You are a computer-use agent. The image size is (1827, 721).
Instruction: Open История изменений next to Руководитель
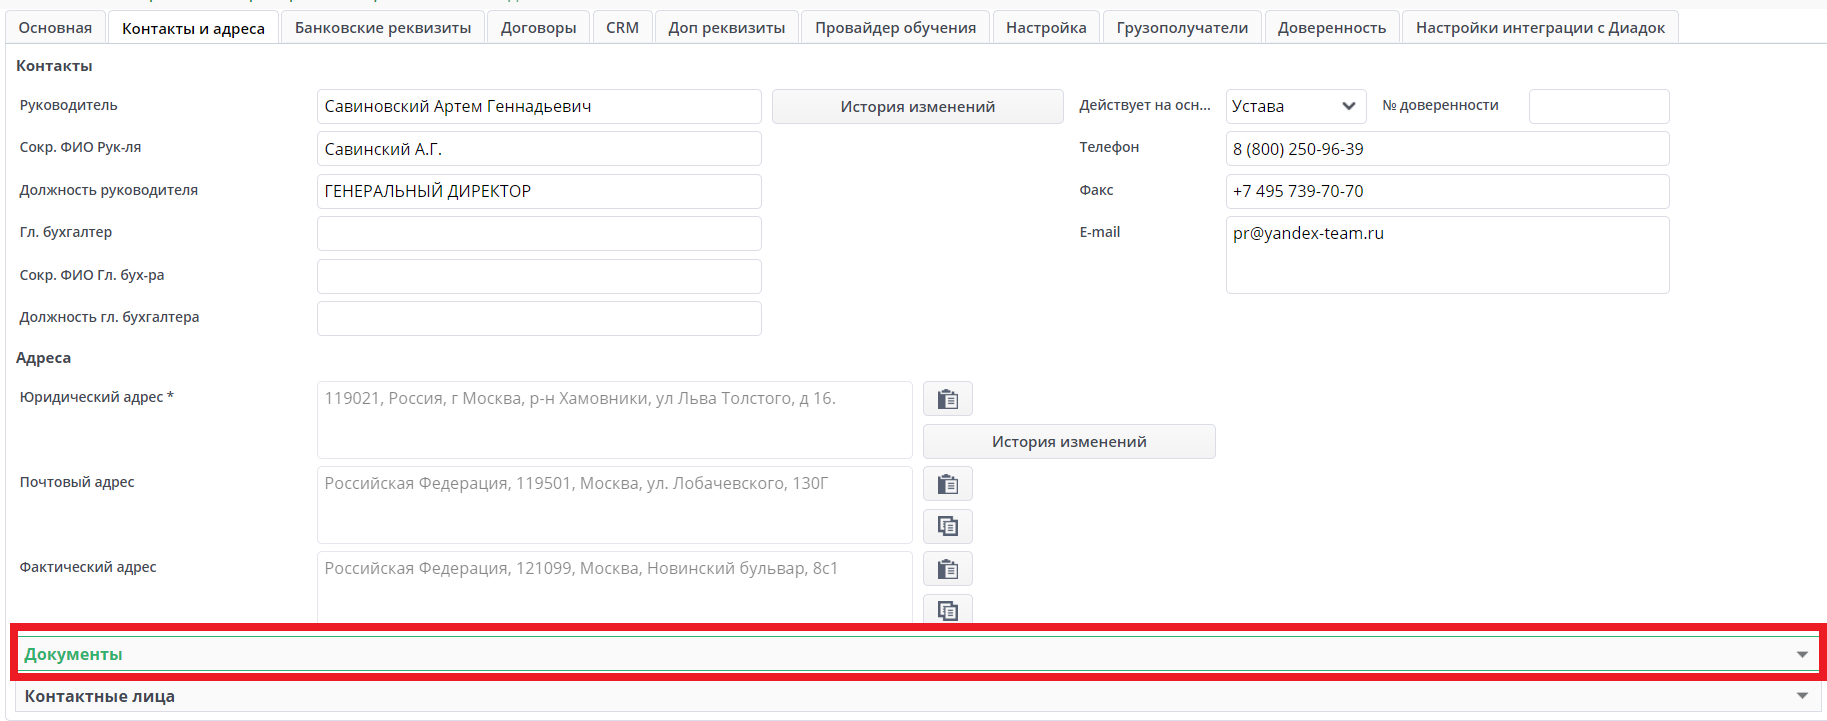pos(917,107)
